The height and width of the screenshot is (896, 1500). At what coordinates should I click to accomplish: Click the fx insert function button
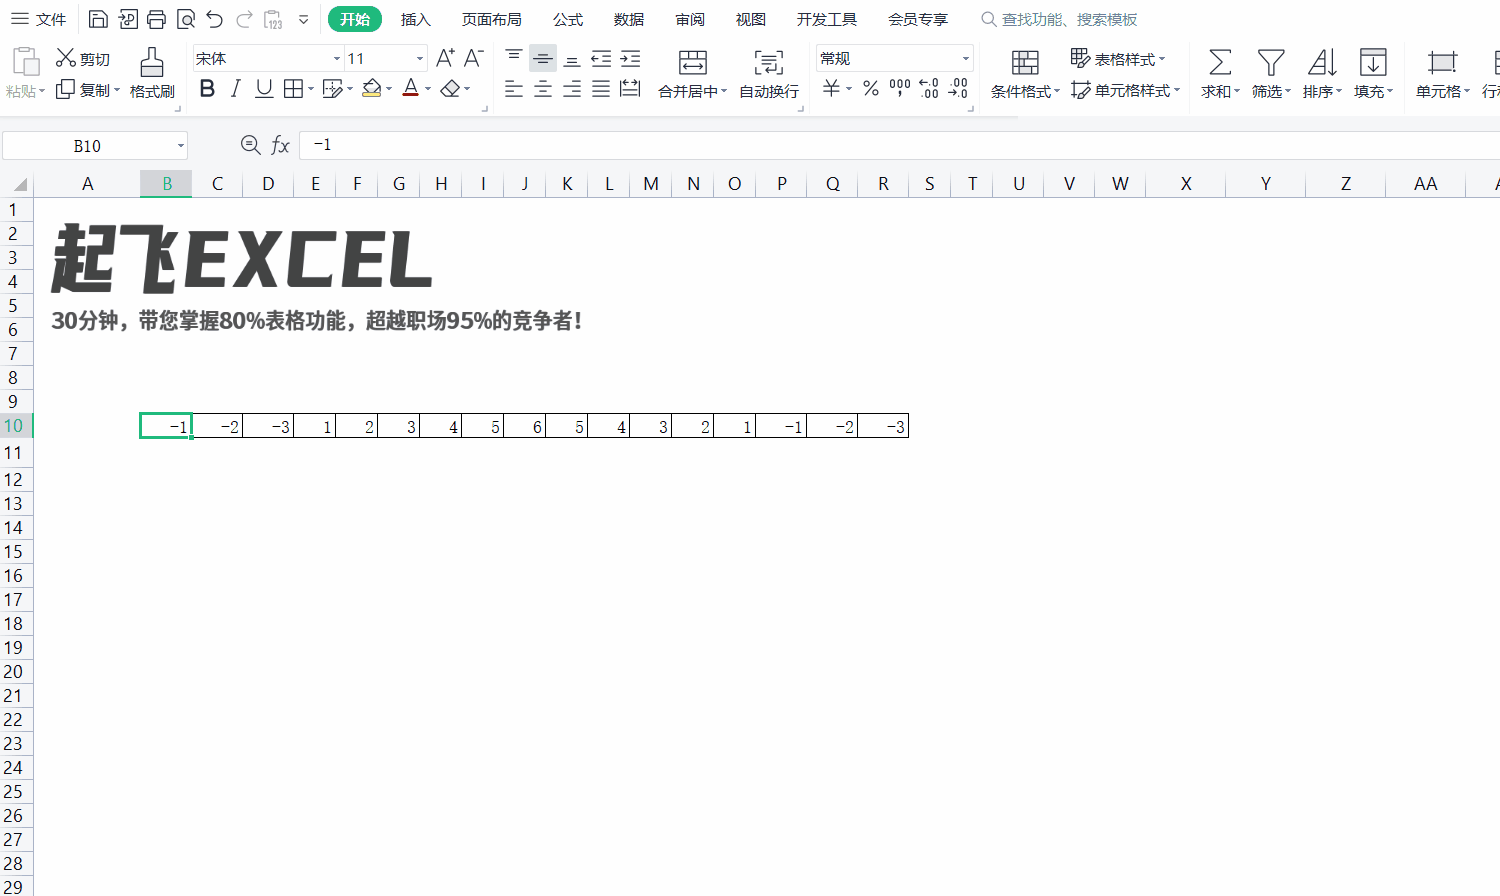pyautogui.click(x=280, y=146)
